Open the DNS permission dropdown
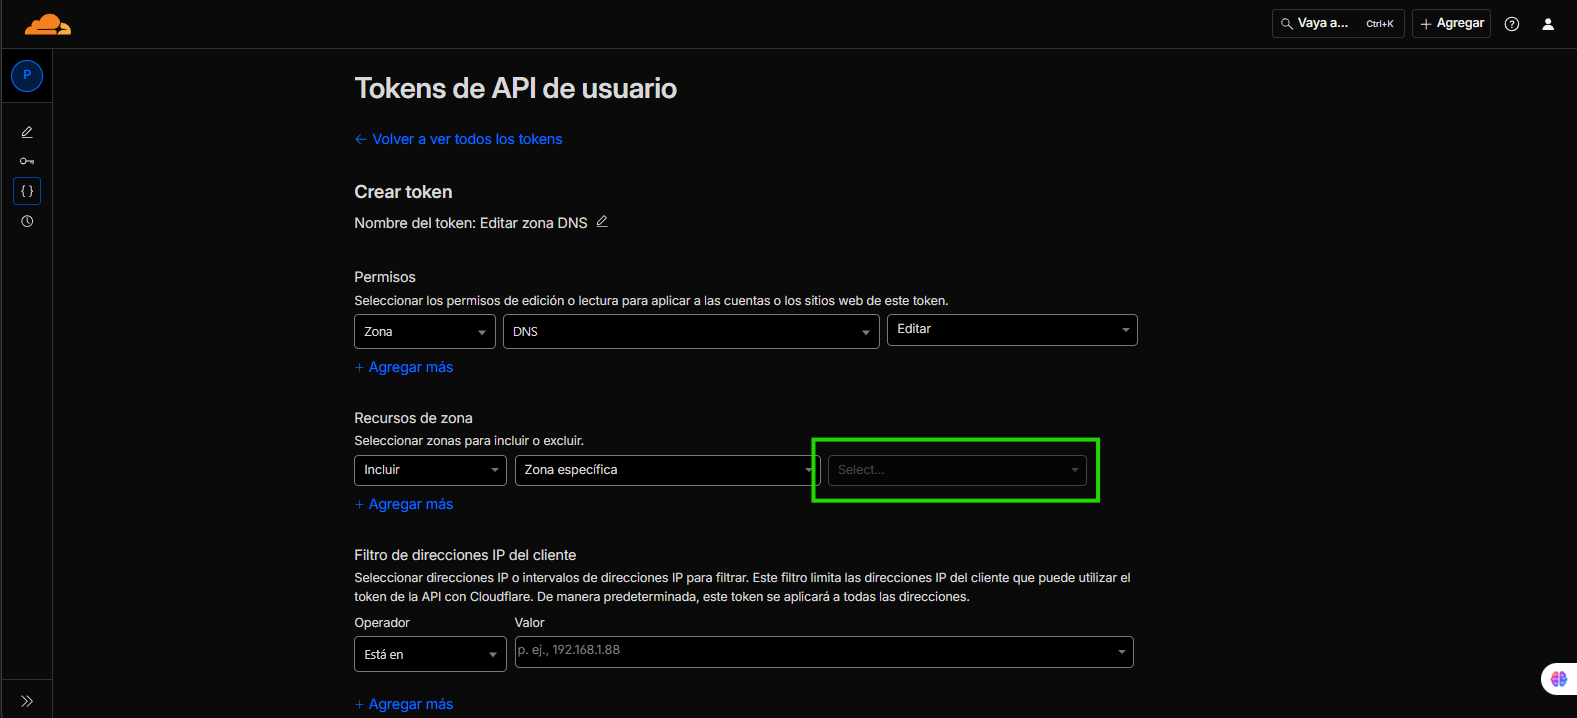1577x718 pixels. [690, 332]
